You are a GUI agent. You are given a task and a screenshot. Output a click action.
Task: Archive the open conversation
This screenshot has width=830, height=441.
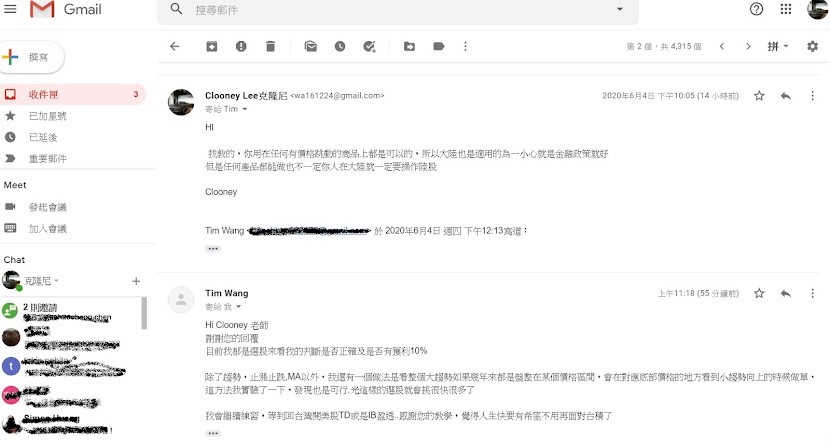point(211,47)
